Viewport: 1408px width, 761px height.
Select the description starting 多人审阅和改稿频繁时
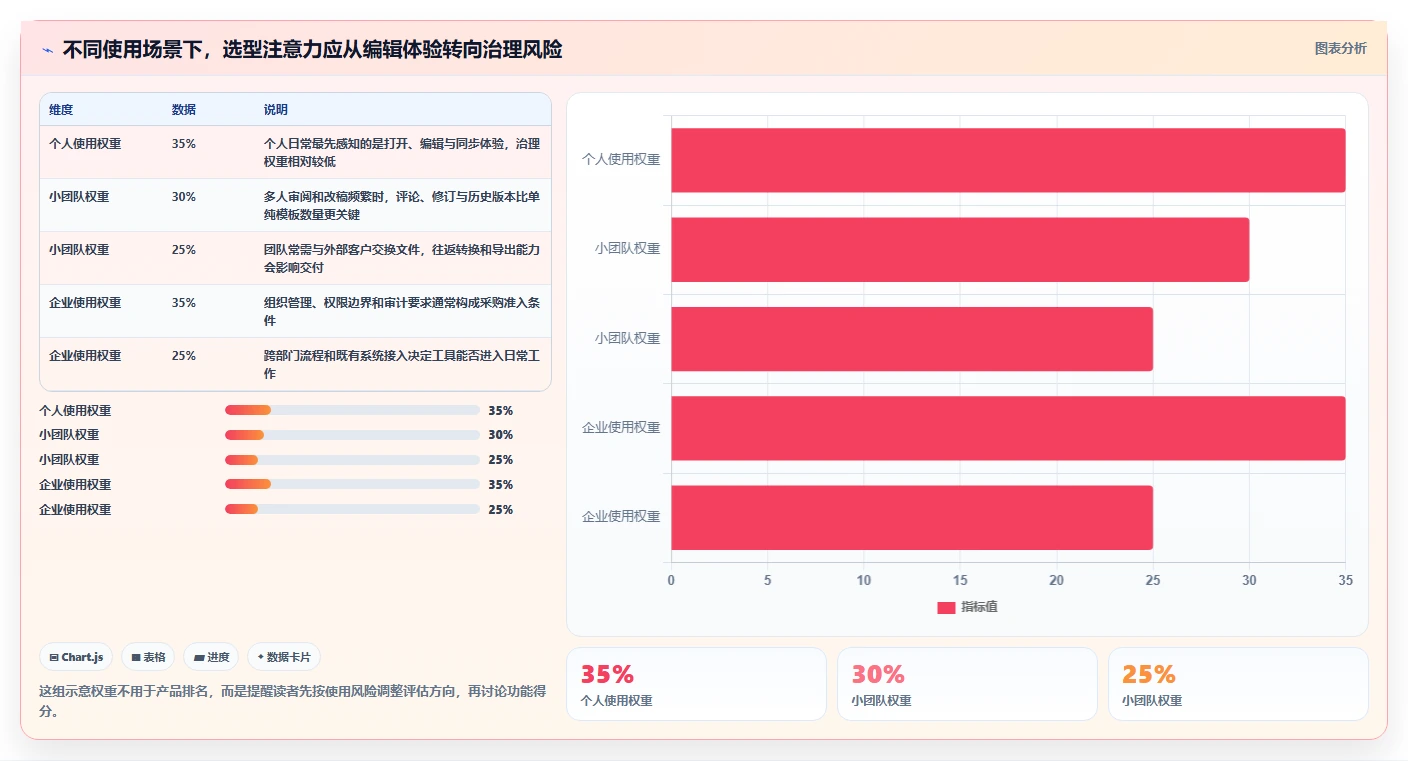click(x=402, y=206)
